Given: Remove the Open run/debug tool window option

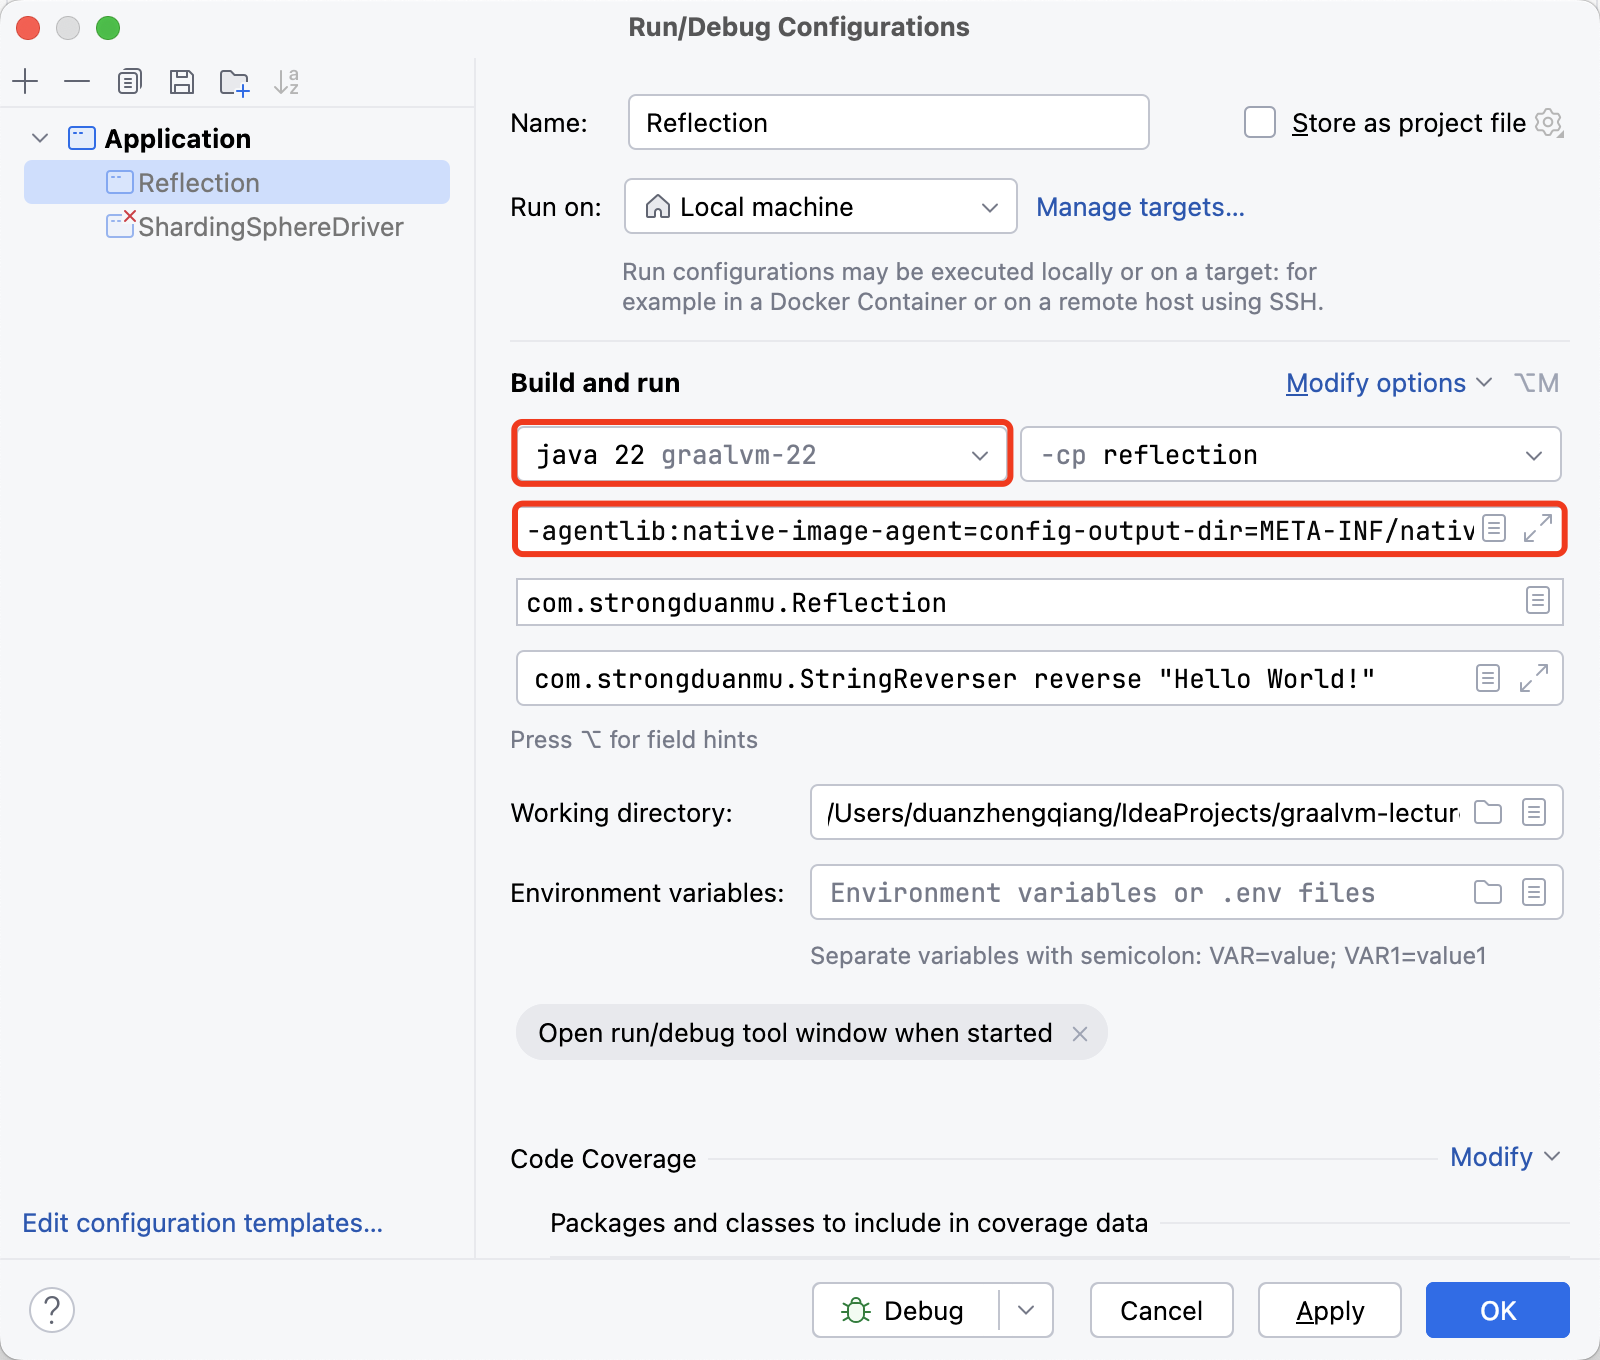Looking at the screenshot, I should [1080, 1033].
